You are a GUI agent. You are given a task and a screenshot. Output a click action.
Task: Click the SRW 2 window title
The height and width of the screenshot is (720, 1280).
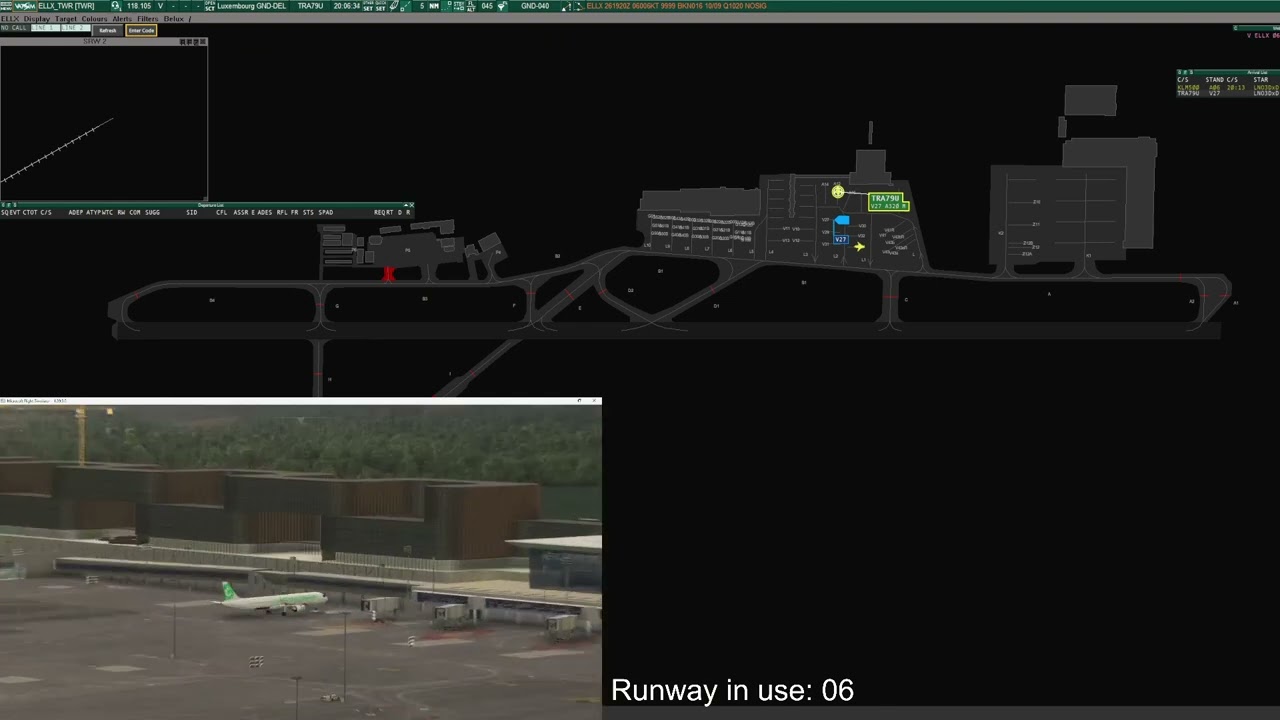coord(94,42)
